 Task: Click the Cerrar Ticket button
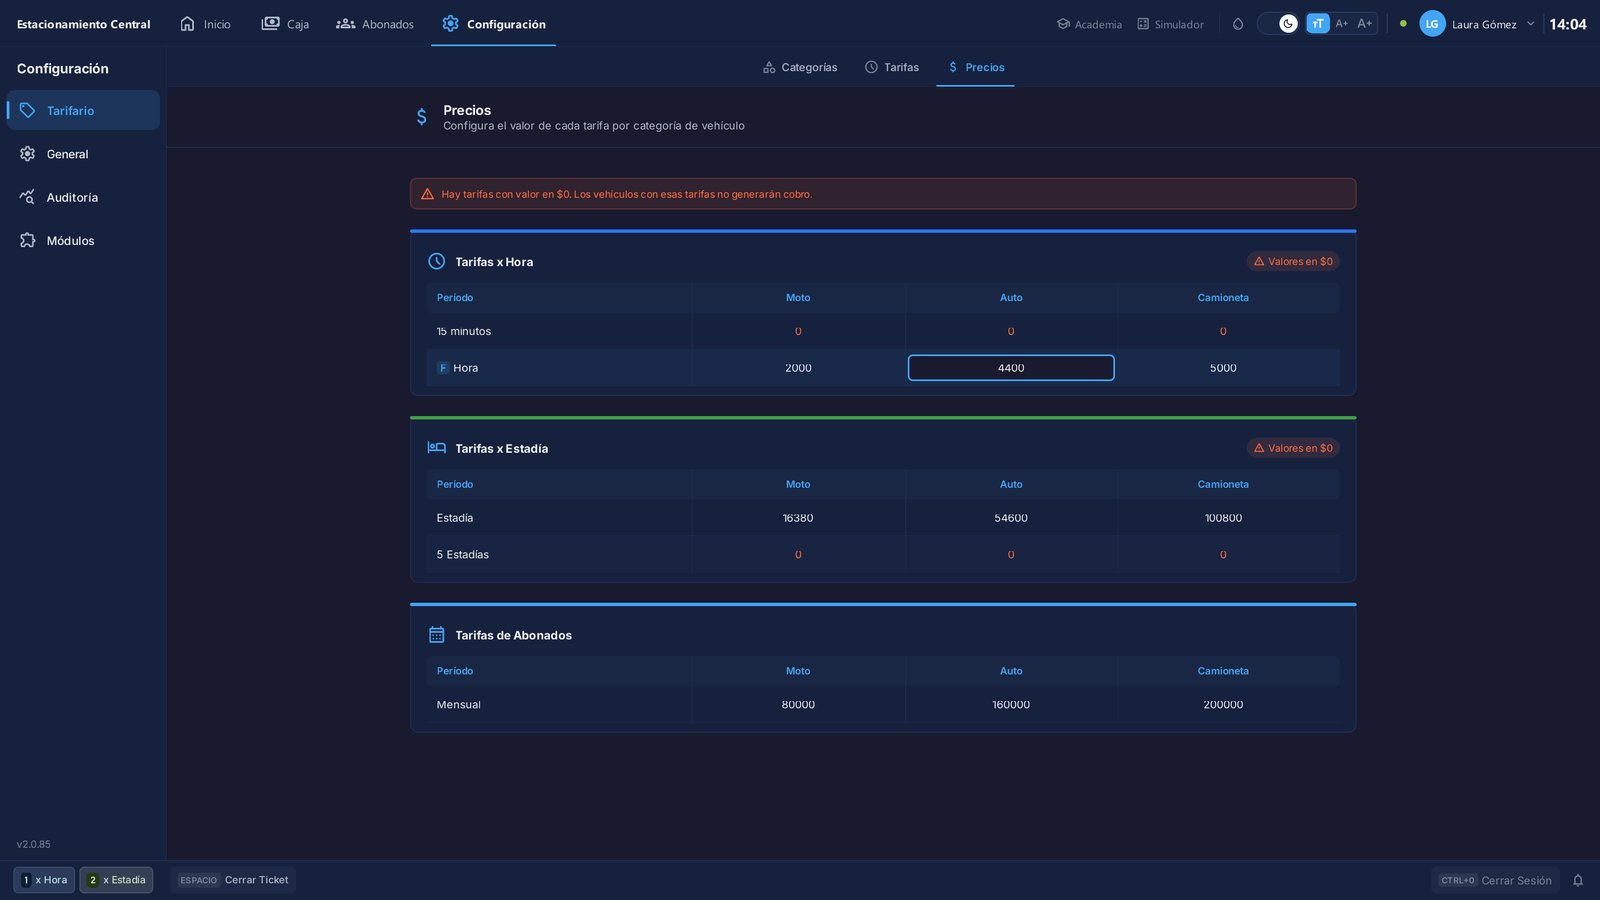tap(233, 880)
